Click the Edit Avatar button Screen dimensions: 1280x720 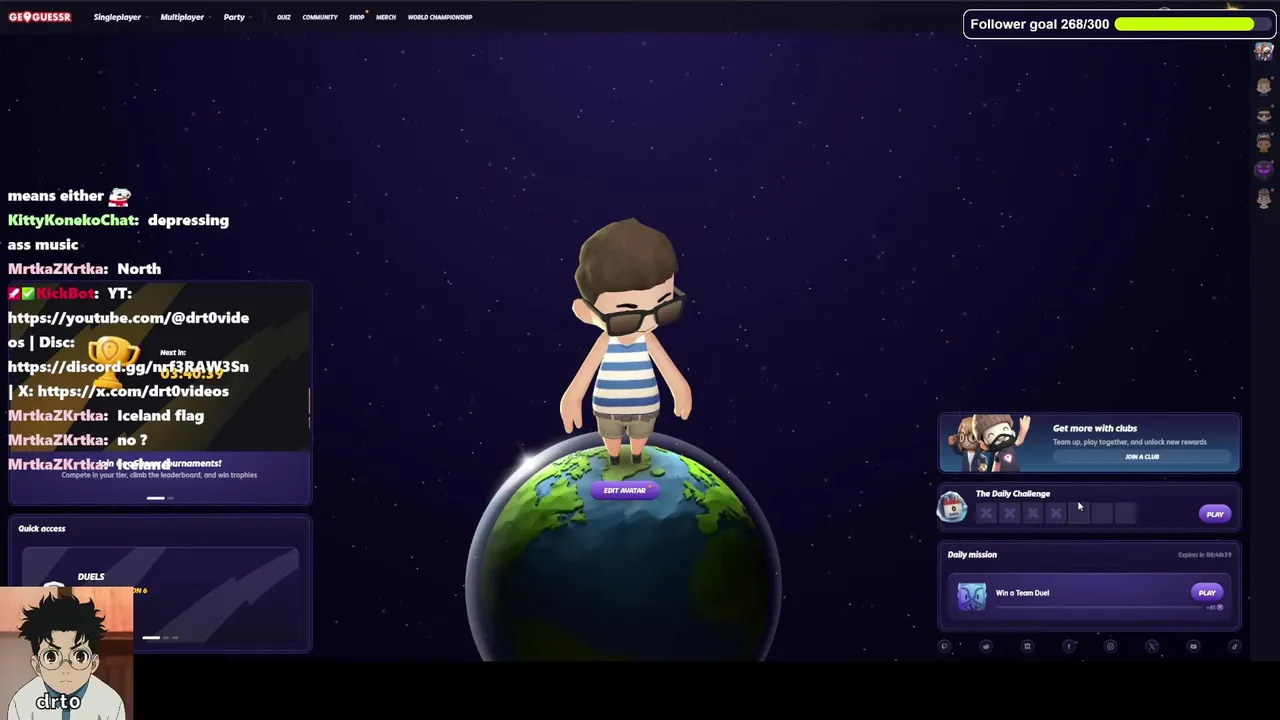[x=625, y=491]
